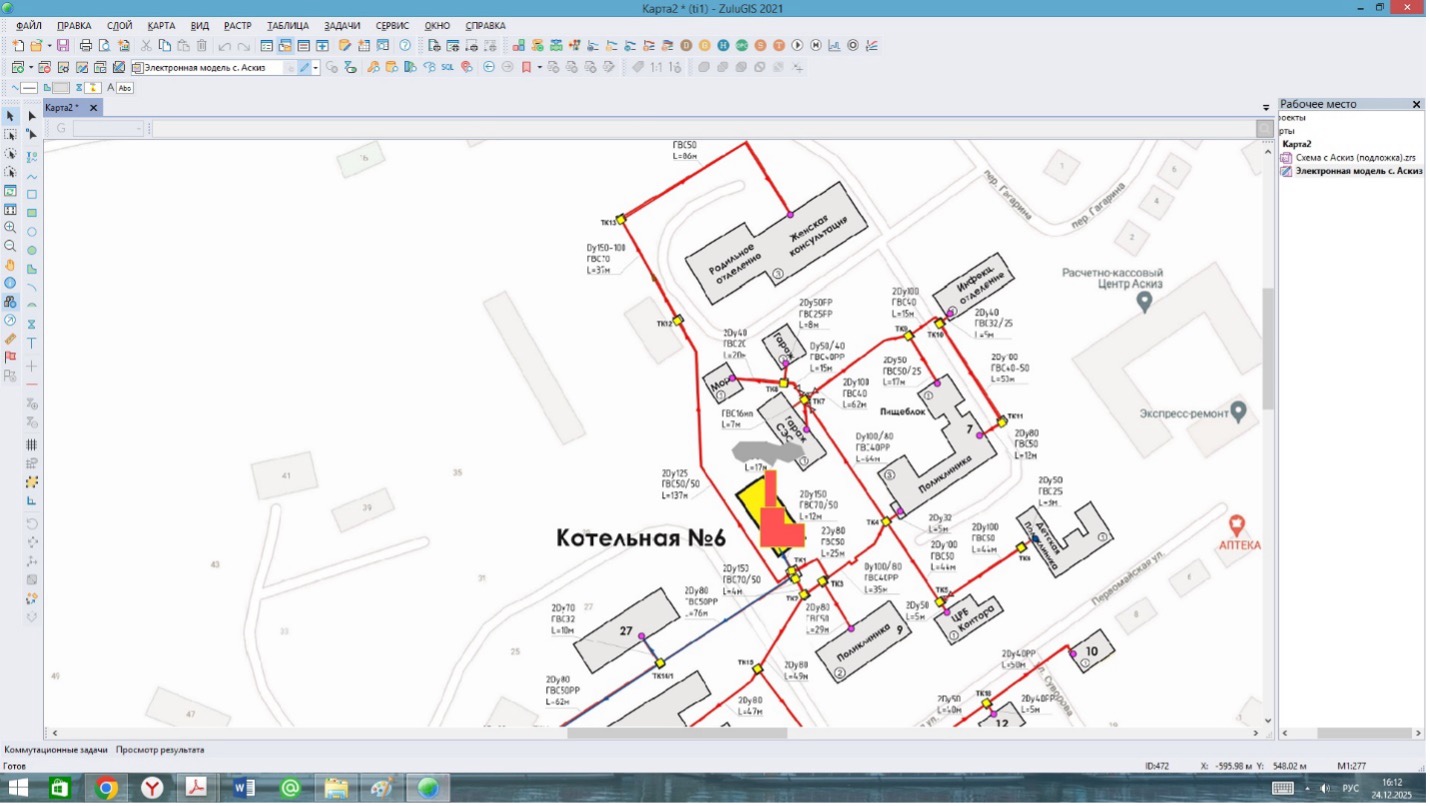This screenshot has width=1430, height=806.
Task: Open the КАРТА menu
Action: (x=161, y=25)
